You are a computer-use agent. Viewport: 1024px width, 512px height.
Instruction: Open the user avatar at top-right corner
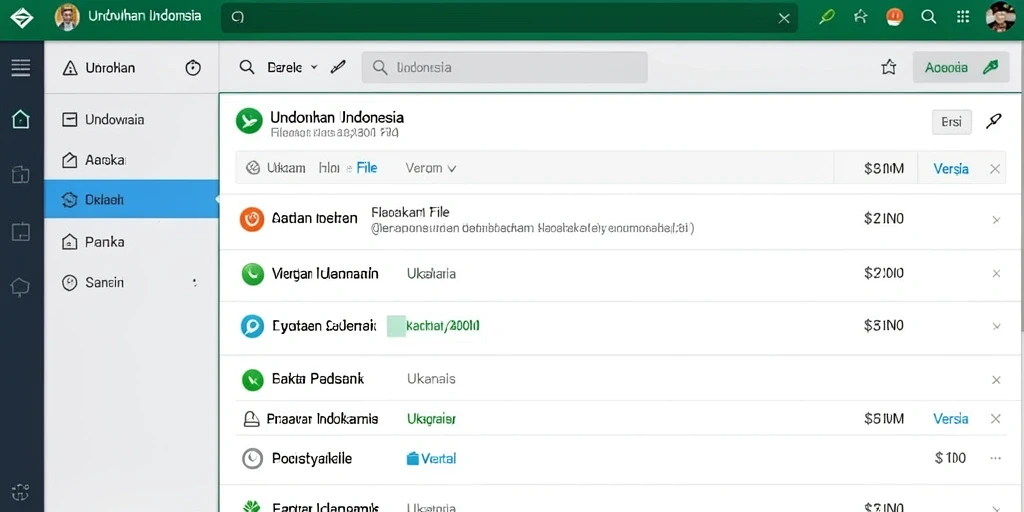coord(1000,17)
